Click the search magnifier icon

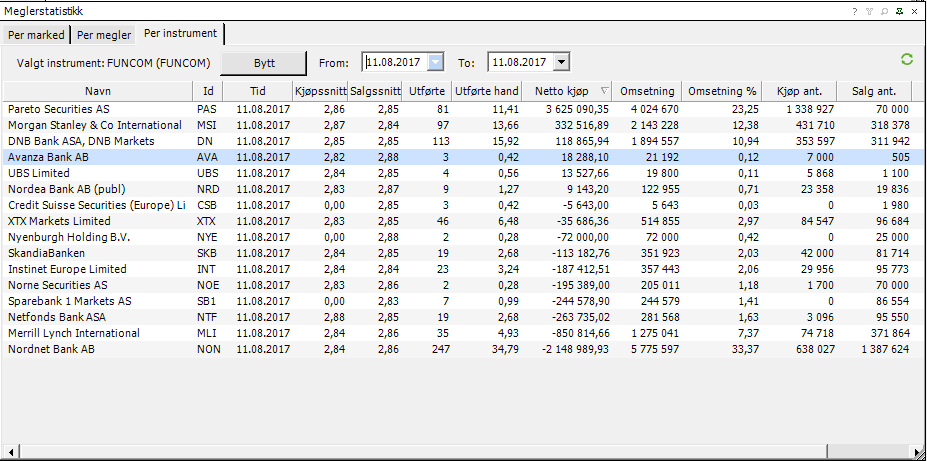click(x=884, y=11)
